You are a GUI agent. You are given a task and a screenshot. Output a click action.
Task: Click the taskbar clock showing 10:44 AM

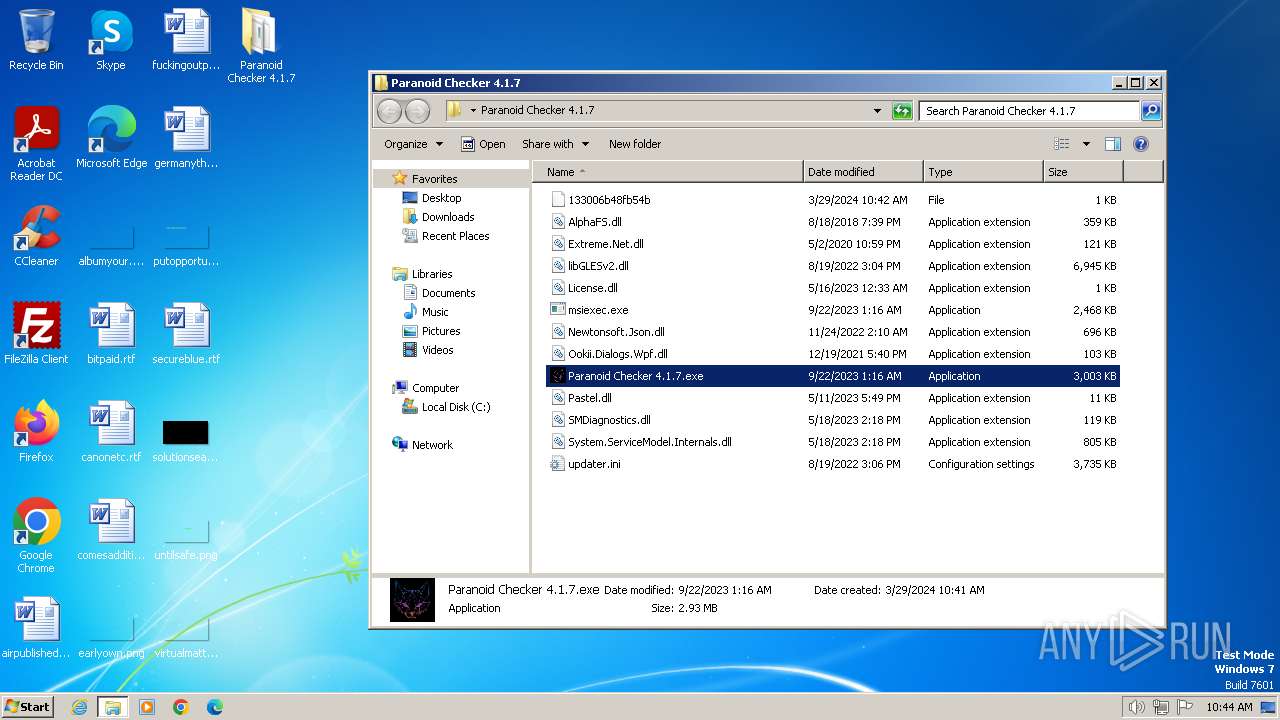(x=1229, y=707)
